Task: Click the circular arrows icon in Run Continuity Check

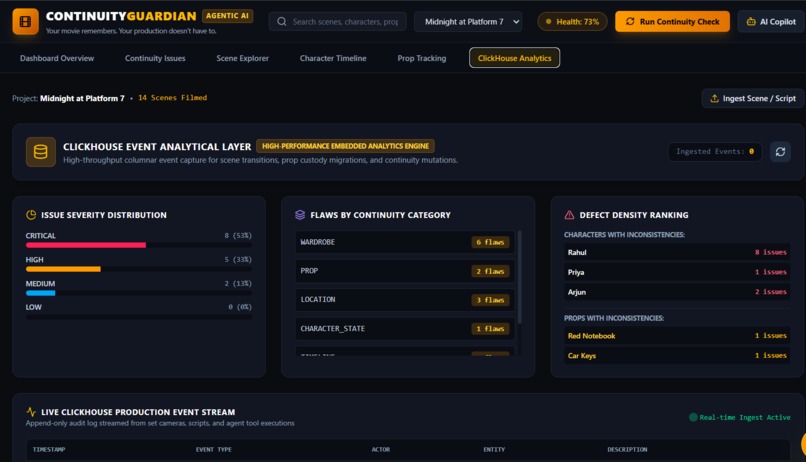Action: pos(630,22)
